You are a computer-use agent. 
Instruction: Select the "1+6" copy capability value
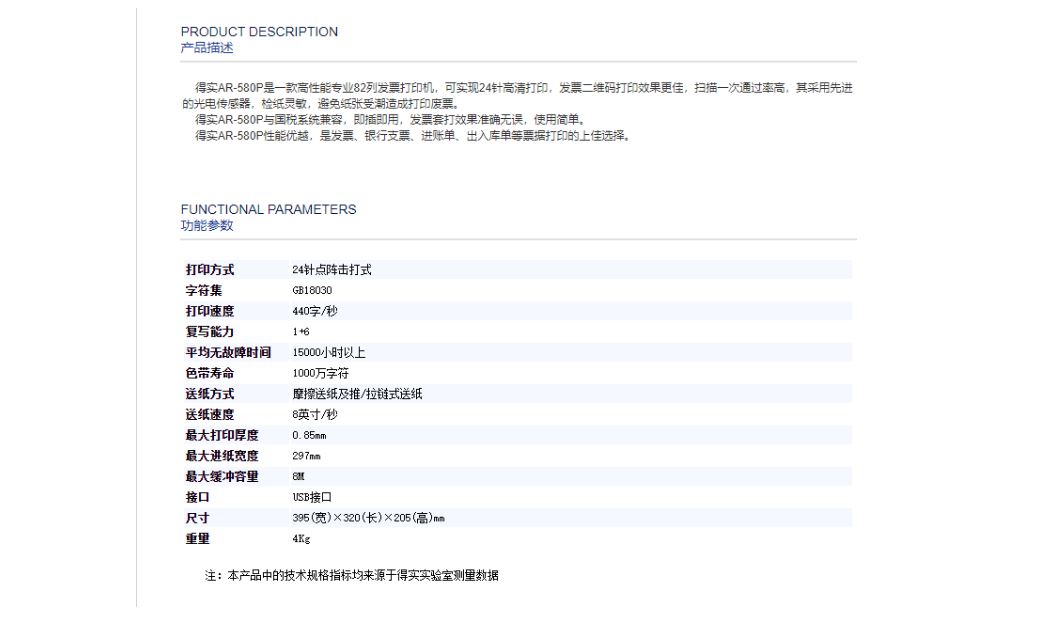coord(301,332)
